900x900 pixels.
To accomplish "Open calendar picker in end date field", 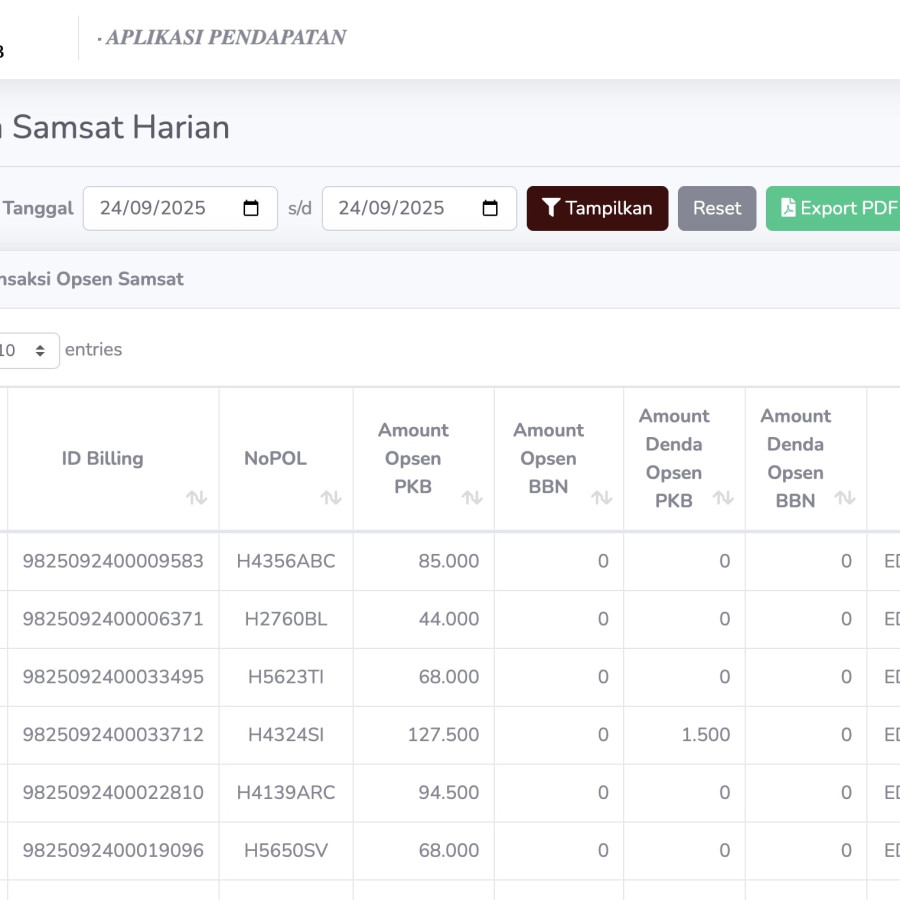I will tap(490, 208).
